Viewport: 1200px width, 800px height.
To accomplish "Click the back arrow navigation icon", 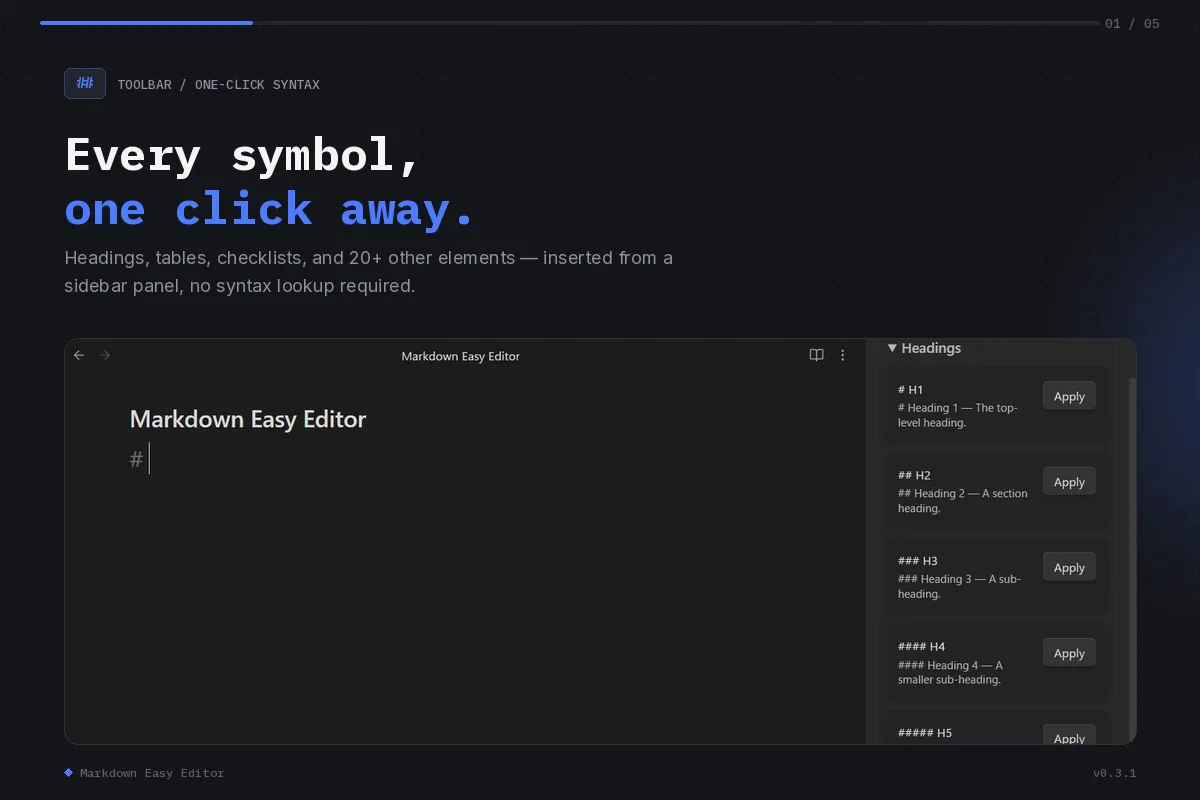I will coord(79,355).
